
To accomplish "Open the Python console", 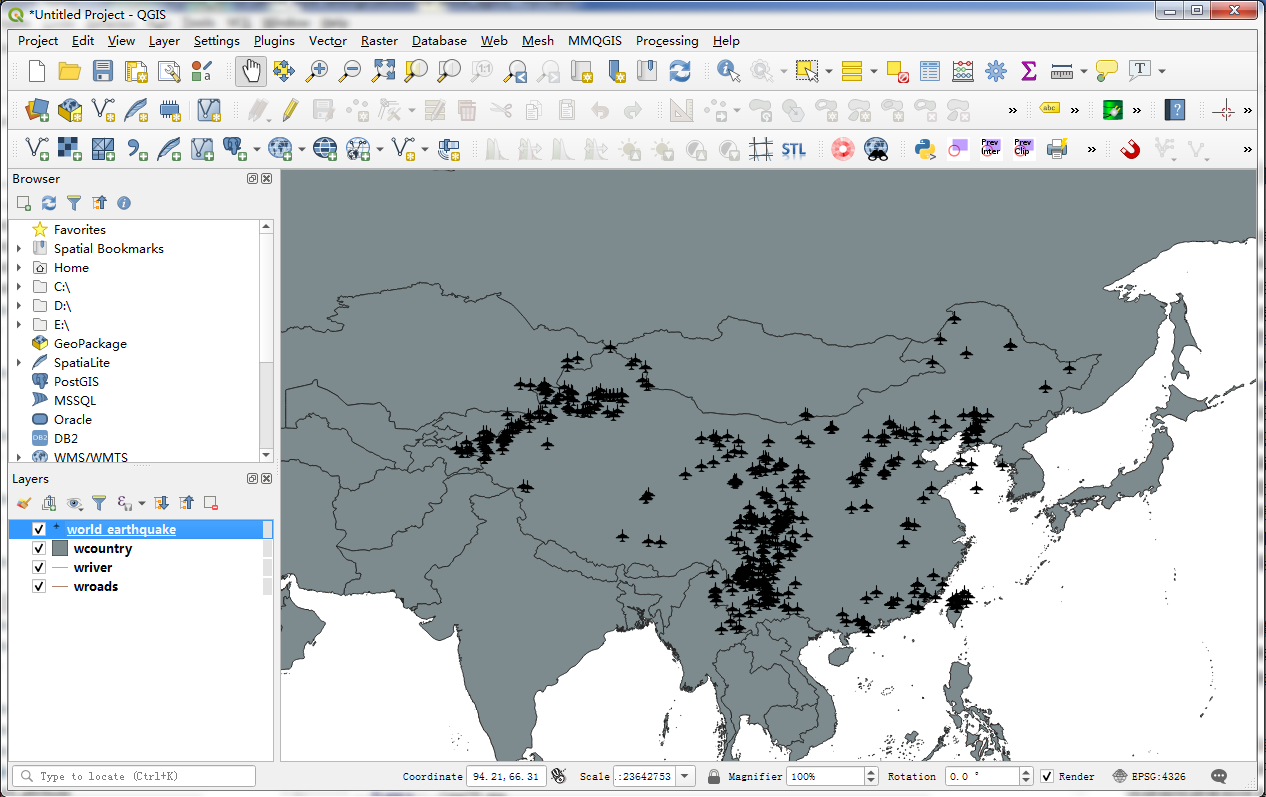I will (925, 149).
